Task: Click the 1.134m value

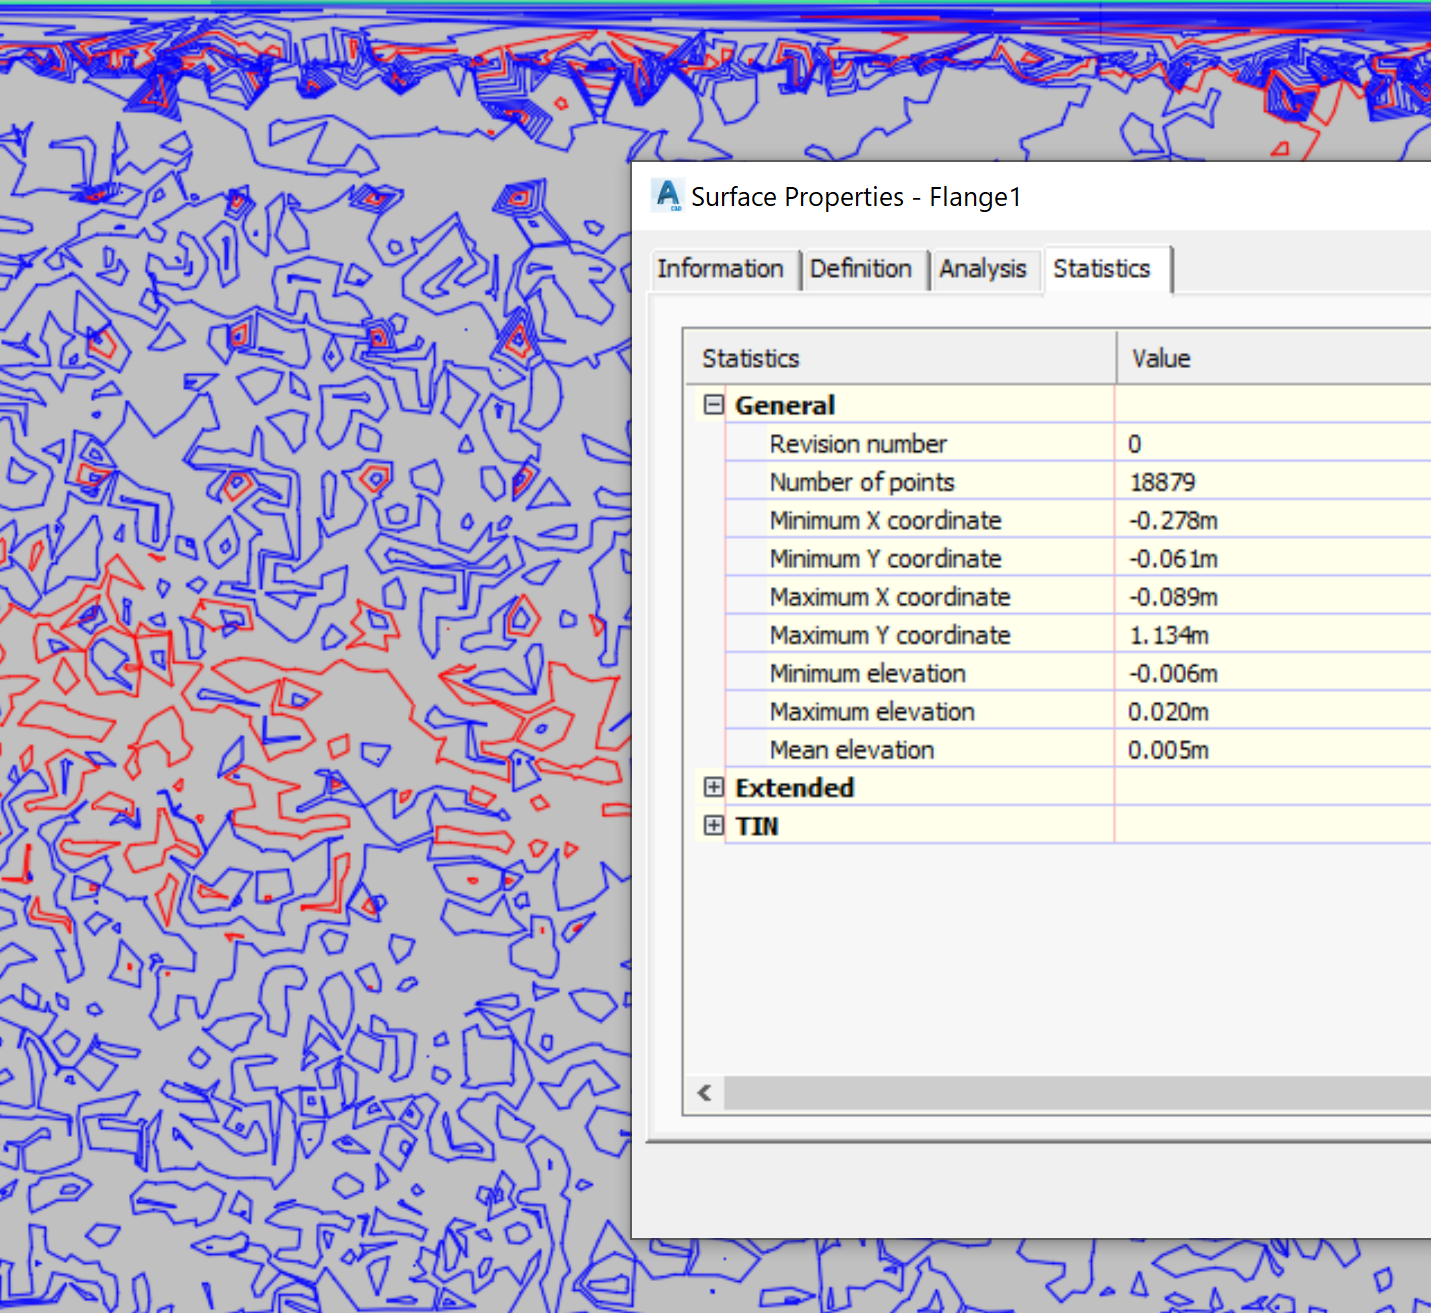Action: tap(1168, 634)
